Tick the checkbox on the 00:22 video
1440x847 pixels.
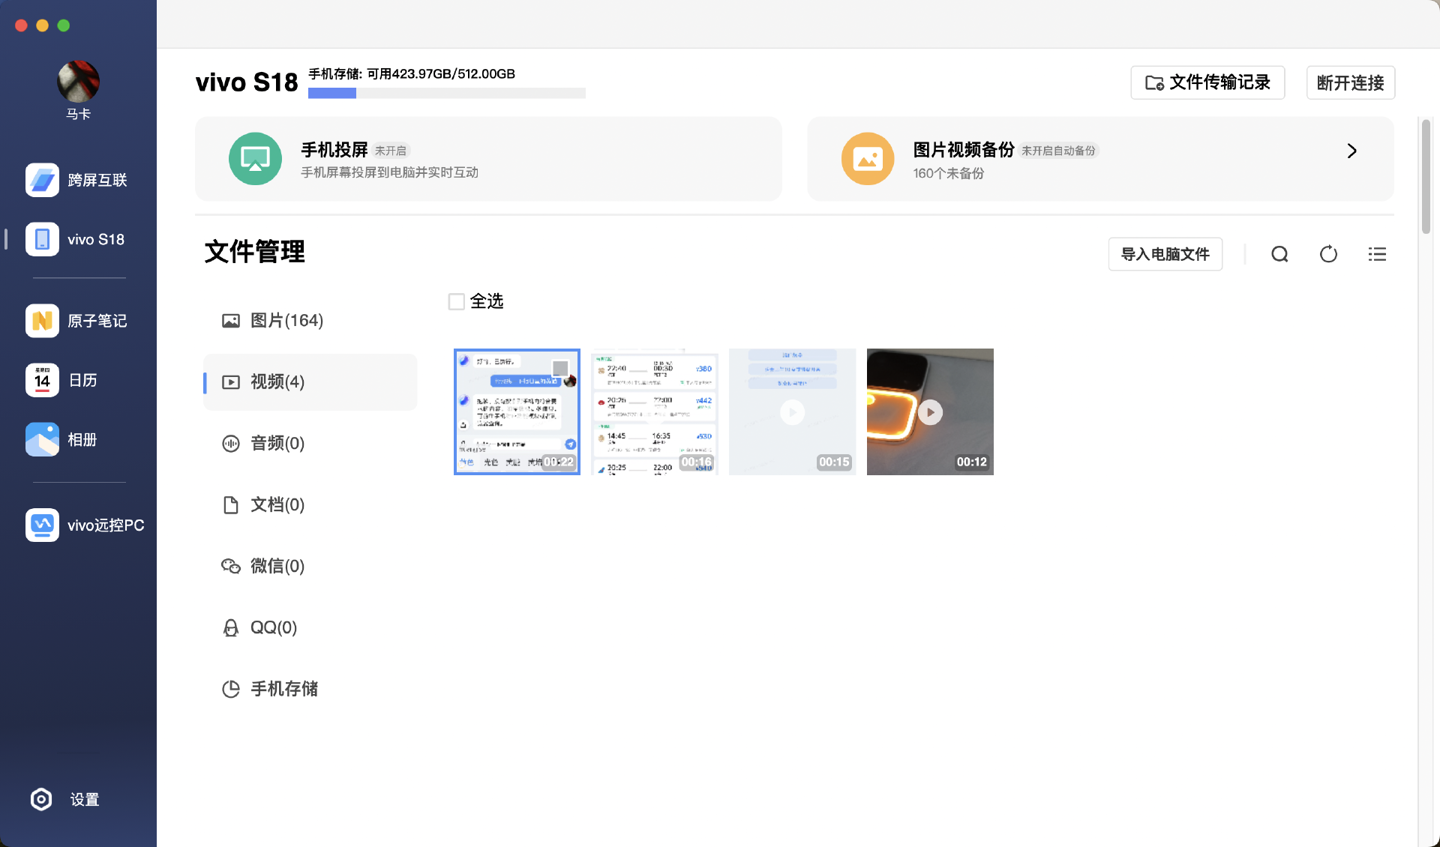tap(560, 368)
